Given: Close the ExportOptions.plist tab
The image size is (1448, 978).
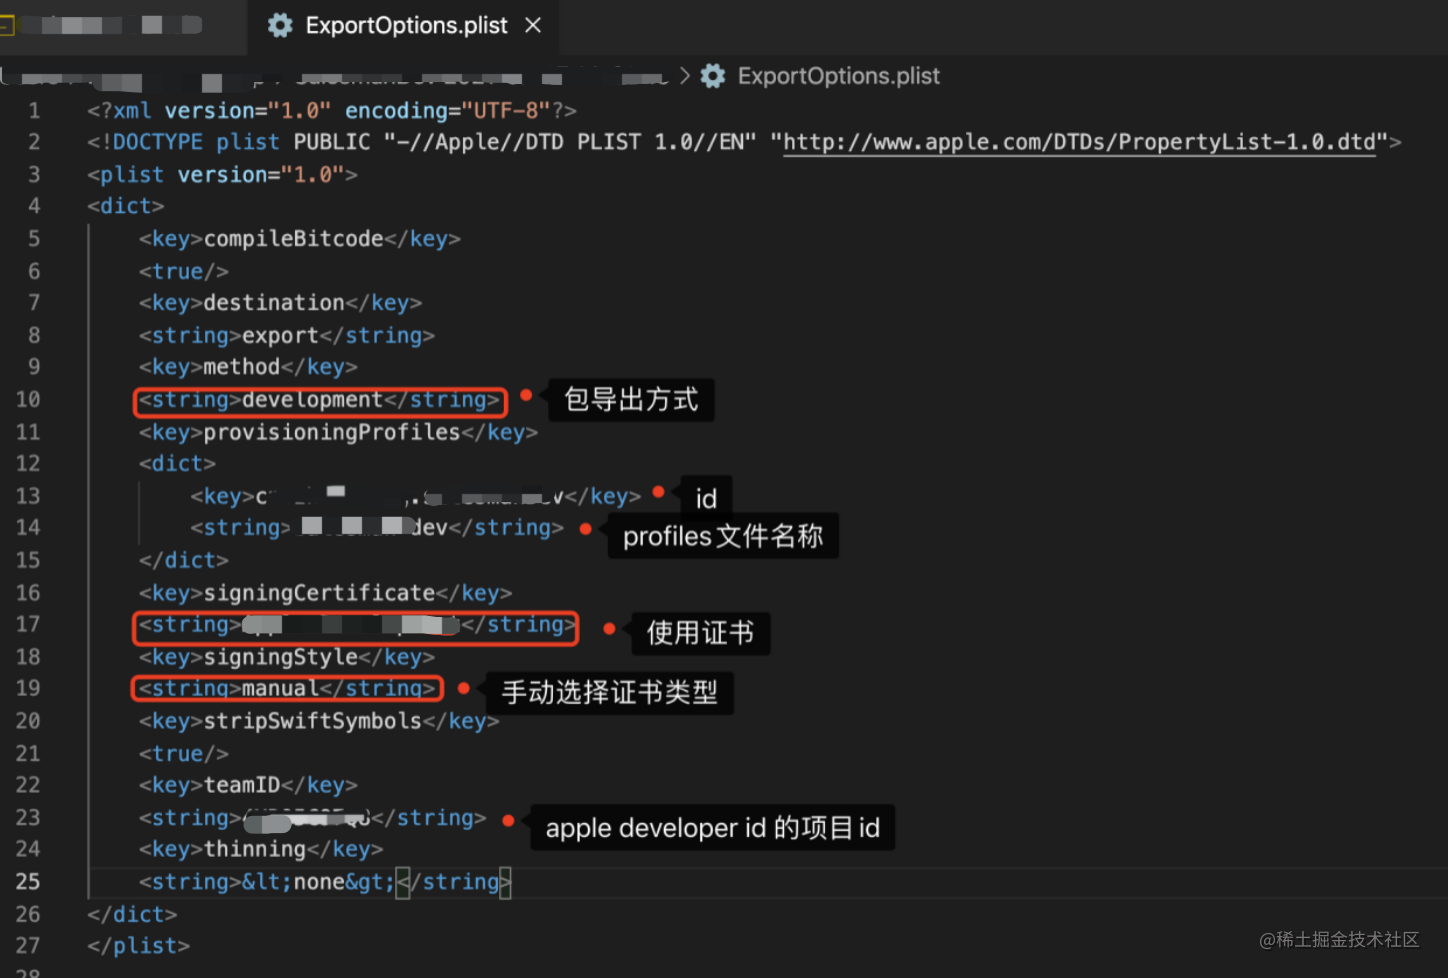Looking at the screenshot, I should pos(533,25).
